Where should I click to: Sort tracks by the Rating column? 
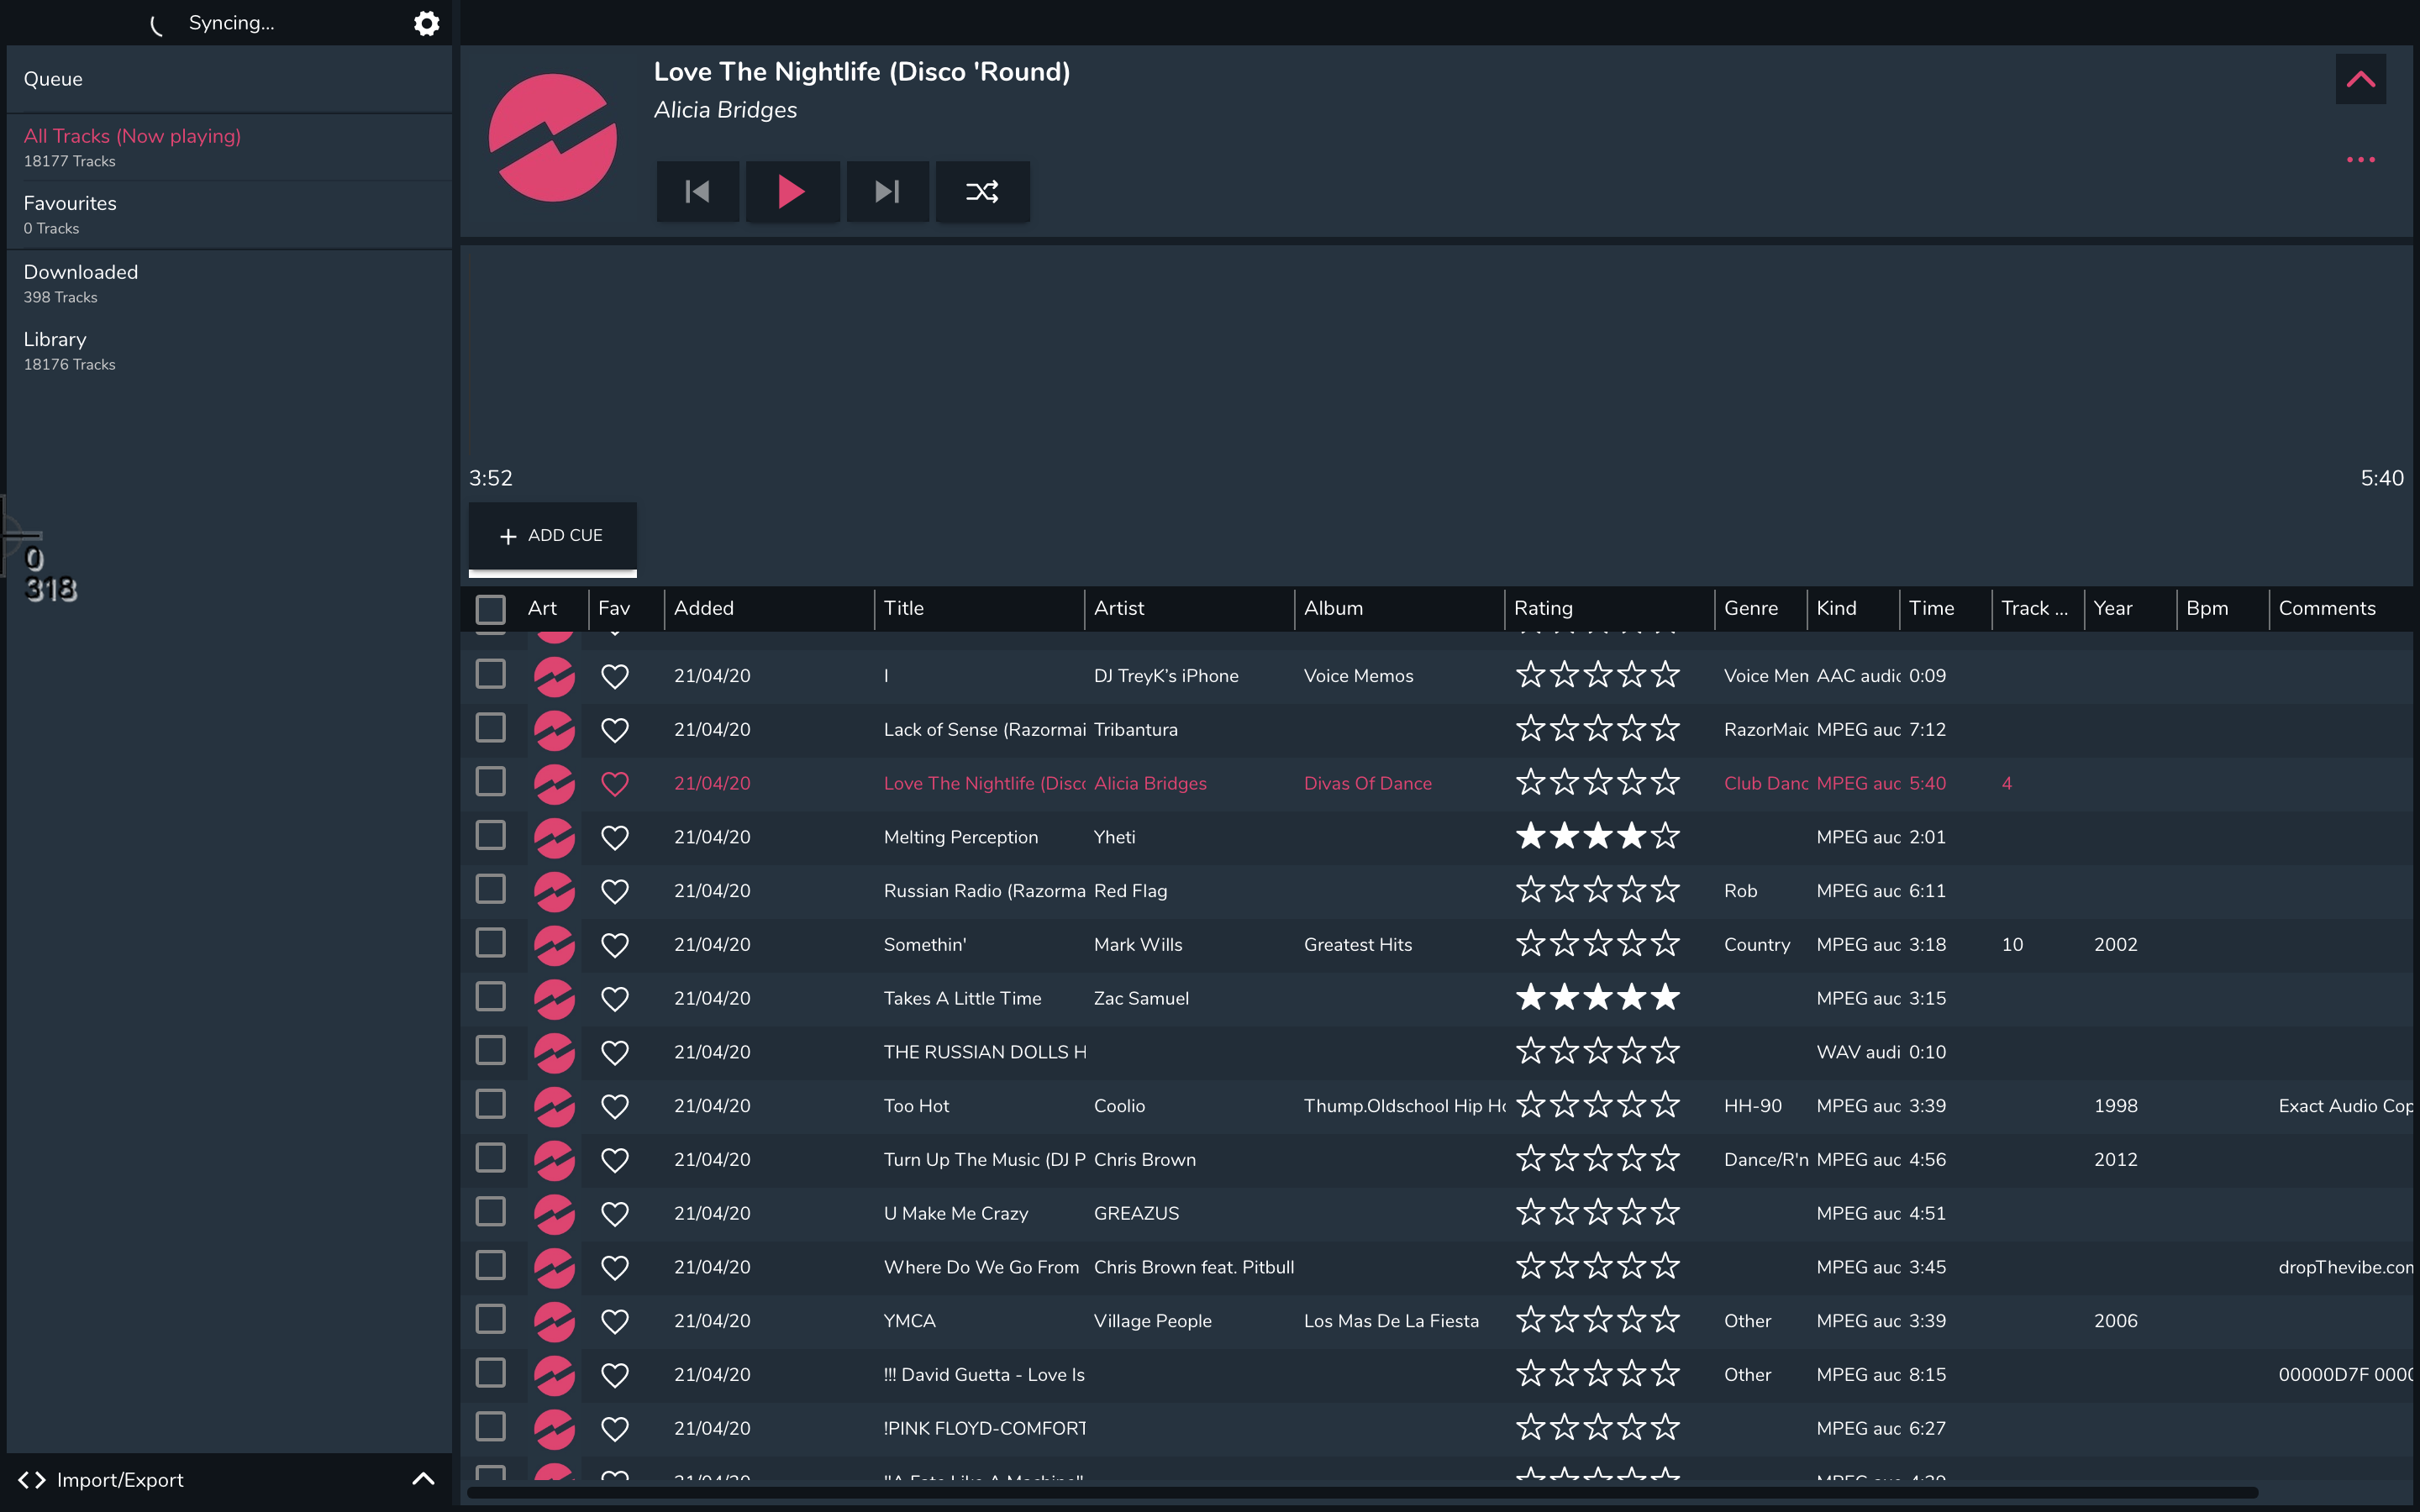tap(1543, 608)
